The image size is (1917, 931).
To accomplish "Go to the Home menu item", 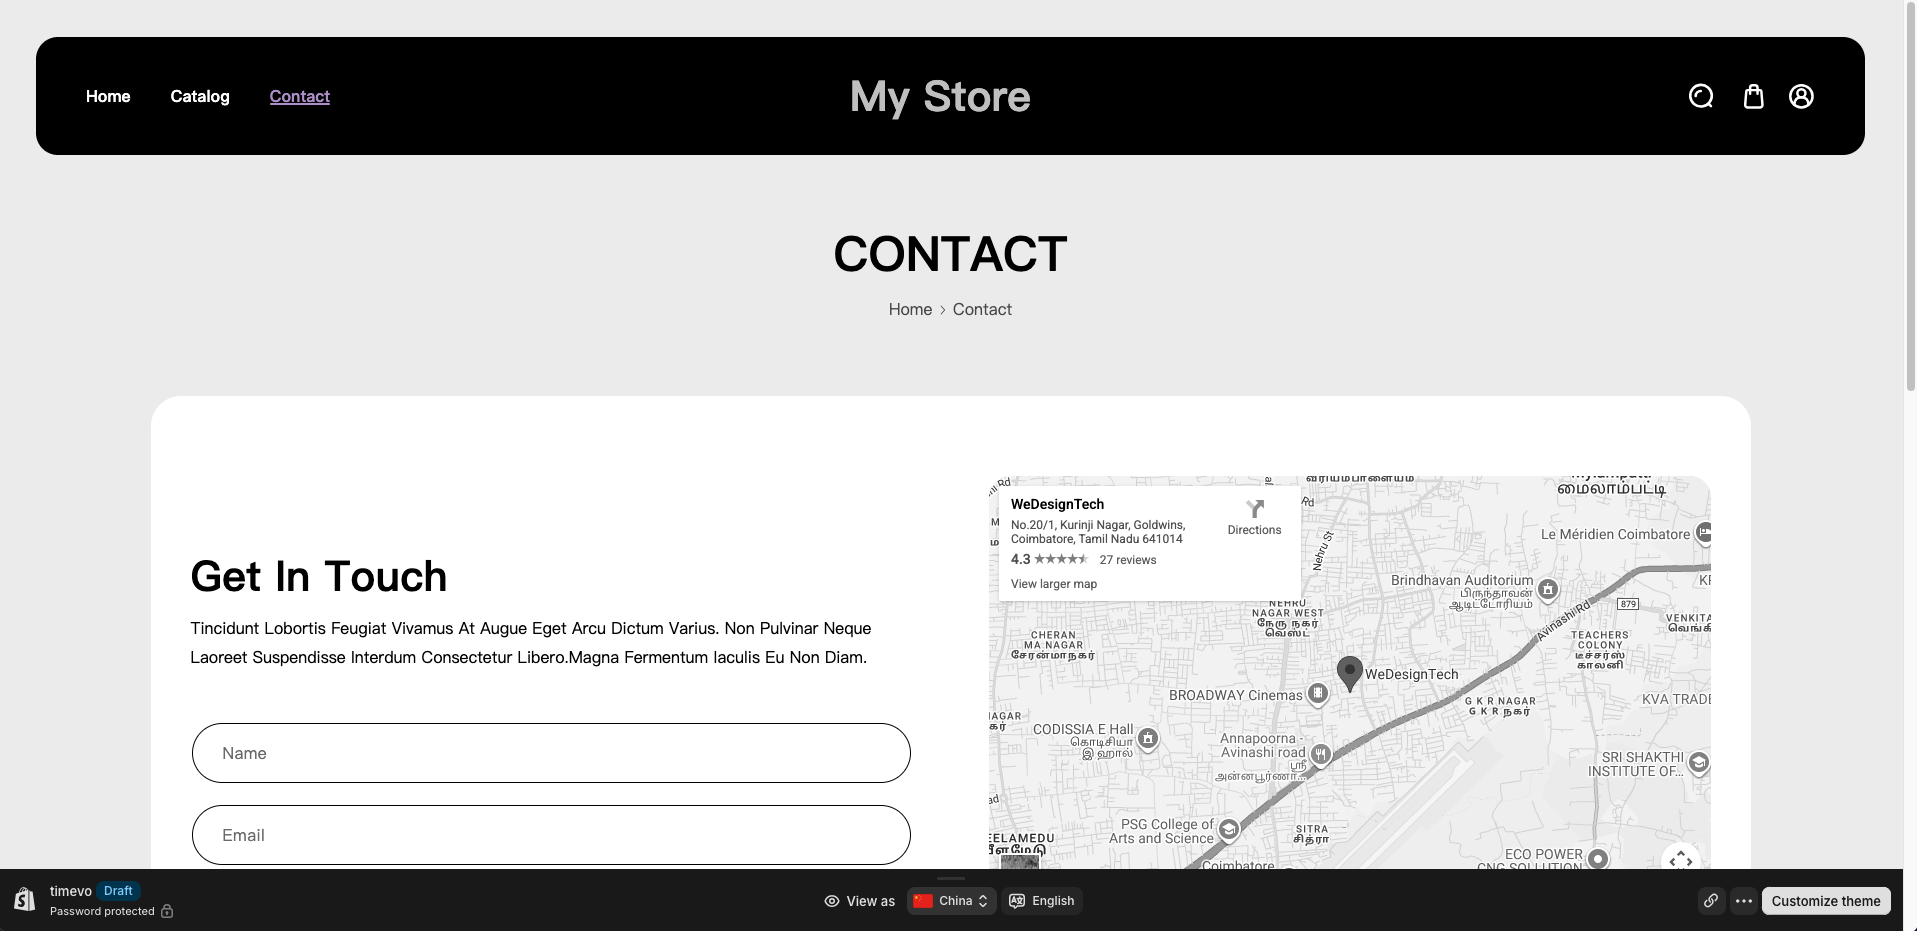I will [108, 96].
